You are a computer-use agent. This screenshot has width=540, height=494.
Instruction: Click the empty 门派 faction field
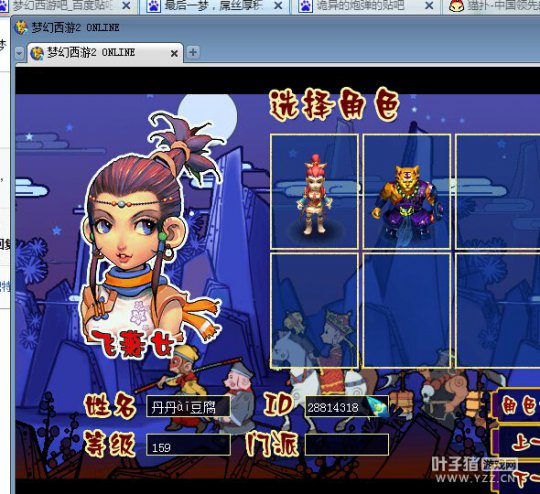(x=347, y=445)
